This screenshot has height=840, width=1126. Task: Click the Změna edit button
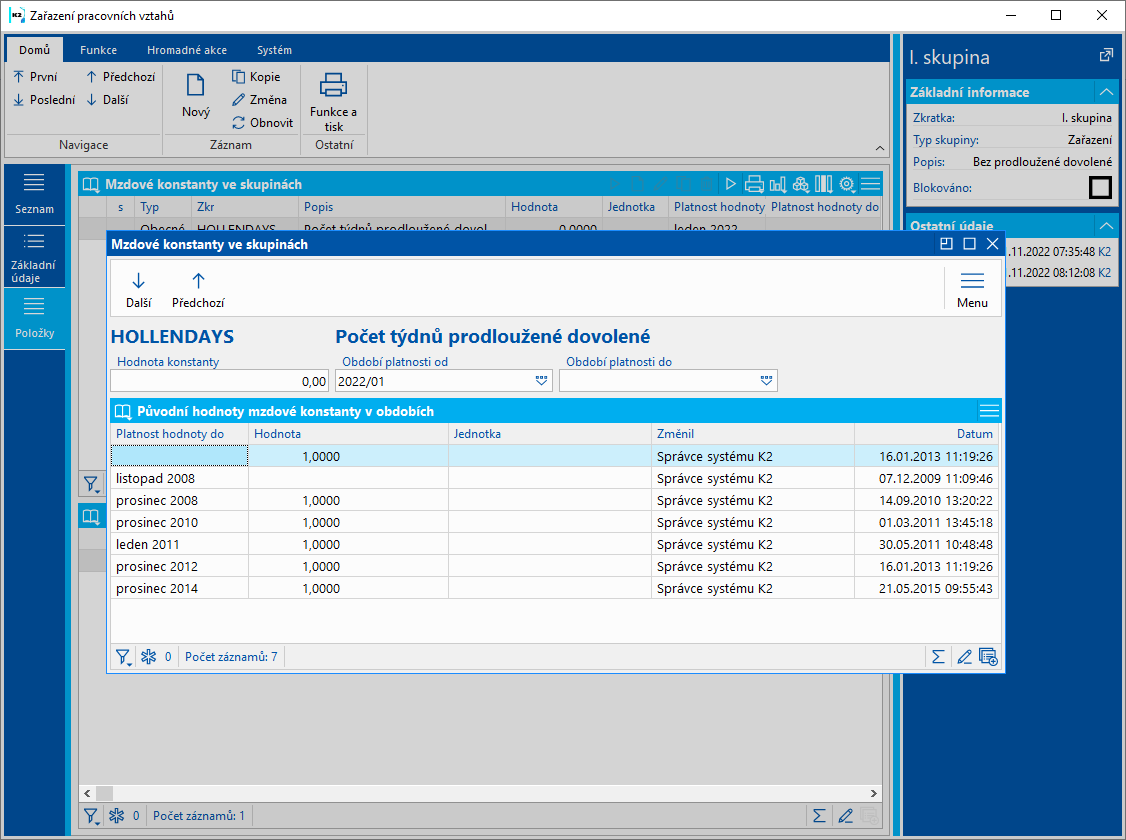259,100
